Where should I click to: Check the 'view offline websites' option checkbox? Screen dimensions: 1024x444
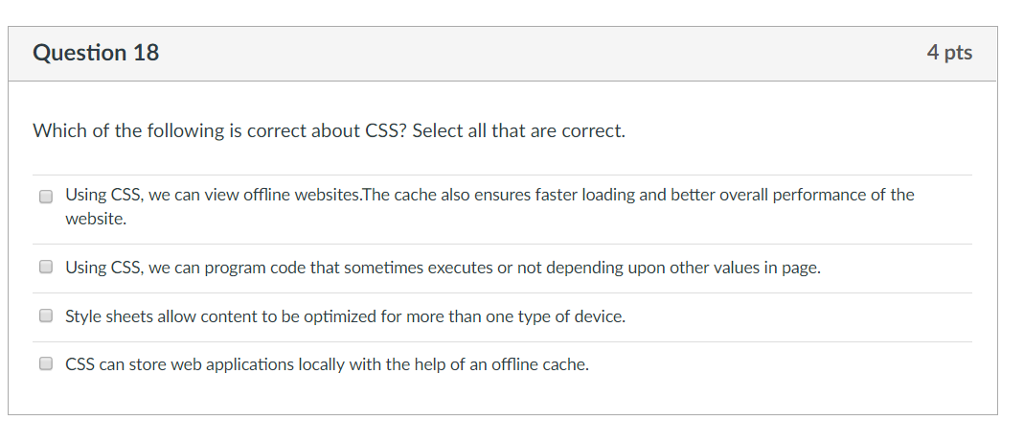tap(46, 196)
